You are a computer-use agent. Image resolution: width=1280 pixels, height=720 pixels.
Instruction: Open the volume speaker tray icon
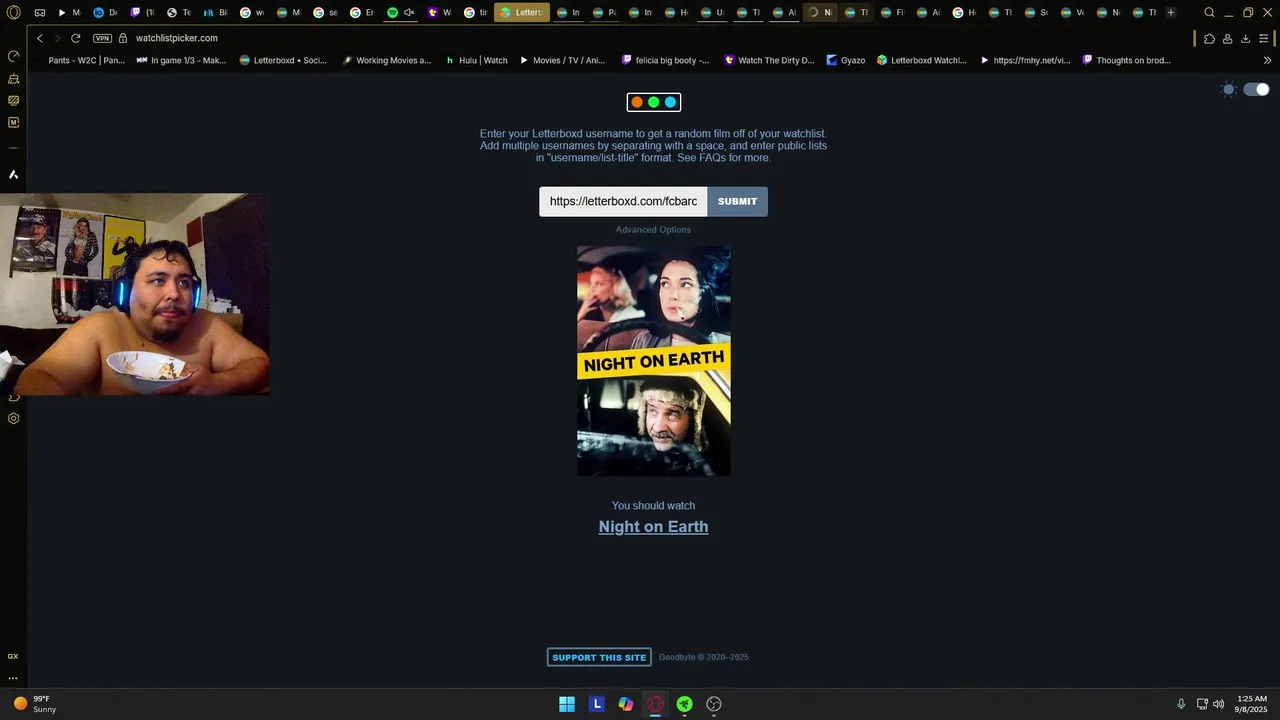point(1218,704)
